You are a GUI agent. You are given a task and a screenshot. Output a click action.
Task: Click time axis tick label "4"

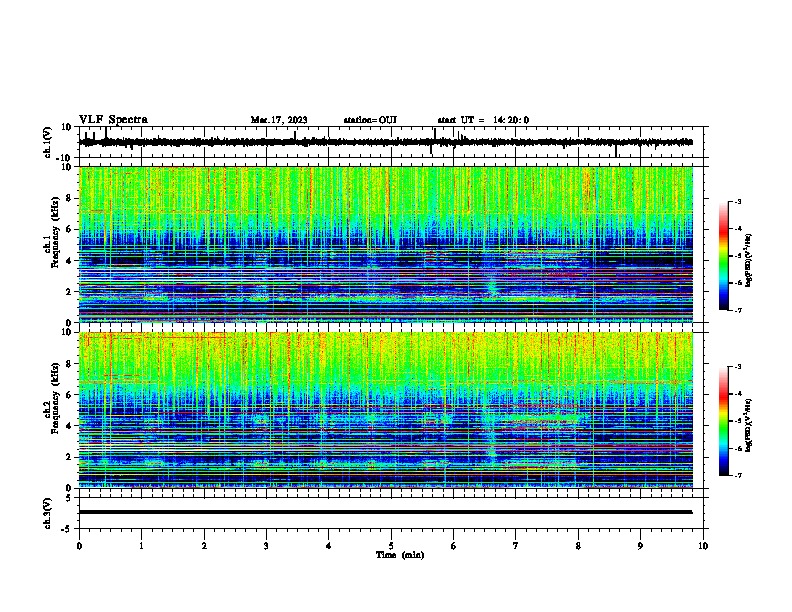pyautogui.click(x=329, y=546)
